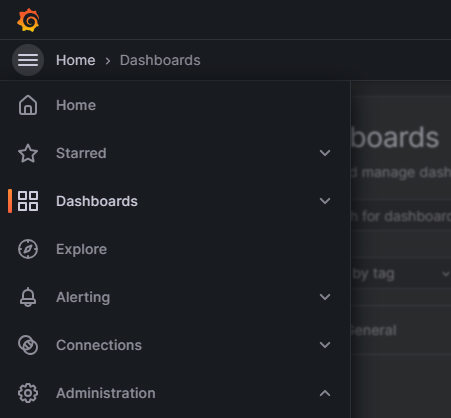Open the filter by tag dropdown
This screenshot has height=418, width=451.
point(401,274)
